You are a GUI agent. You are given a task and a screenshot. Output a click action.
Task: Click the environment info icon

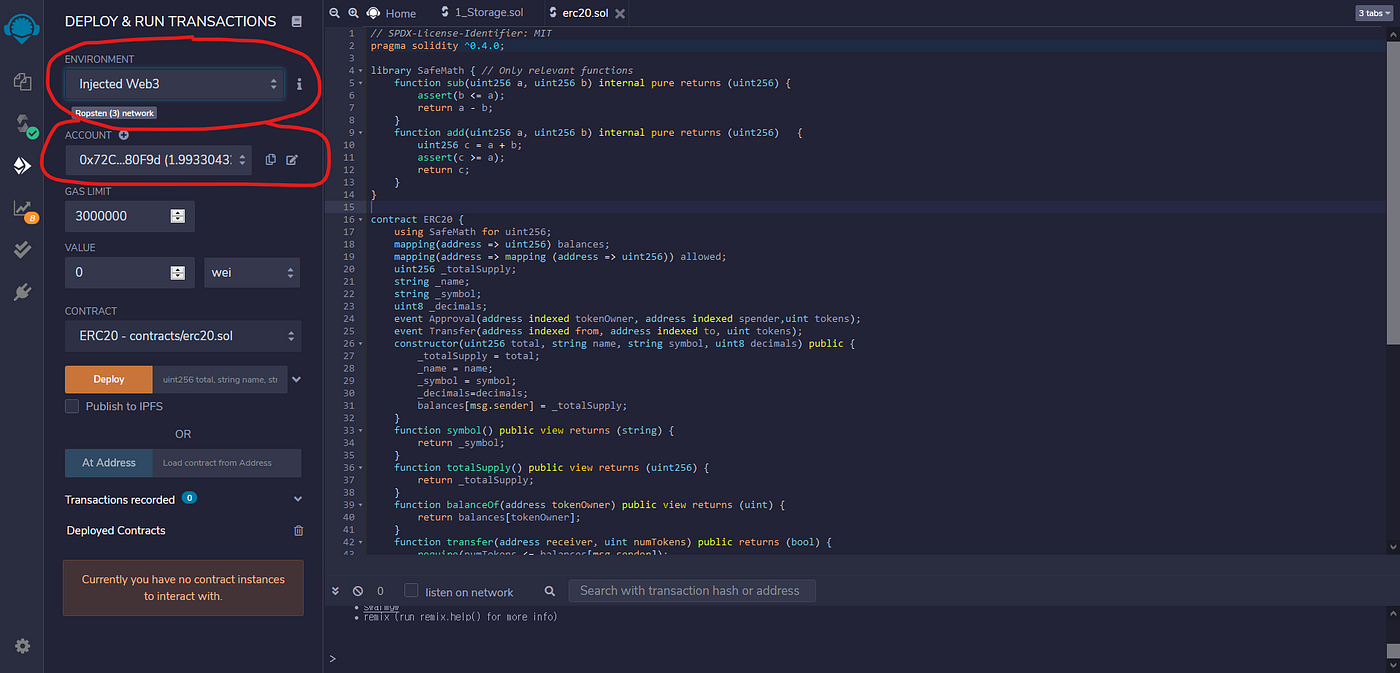click(299, 84)
